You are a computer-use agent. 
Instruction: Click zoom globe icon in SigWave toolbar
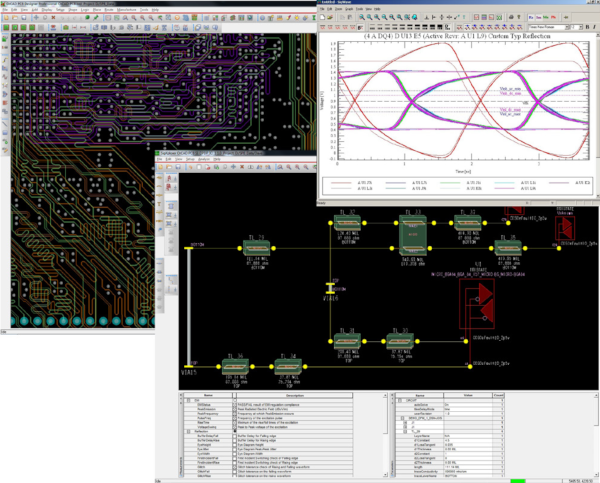point(415,17)
